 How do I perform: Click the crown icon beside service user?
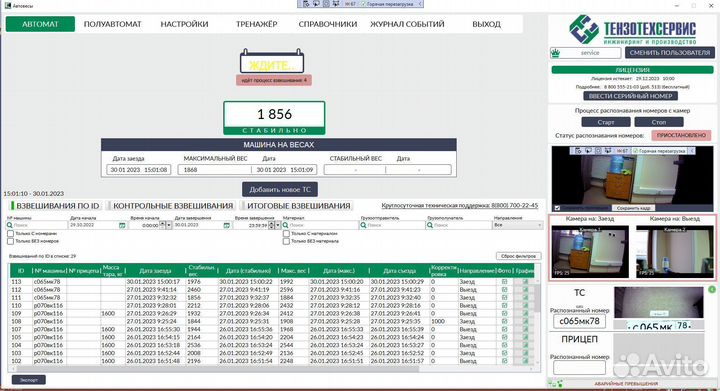click(x=555, y=53)
